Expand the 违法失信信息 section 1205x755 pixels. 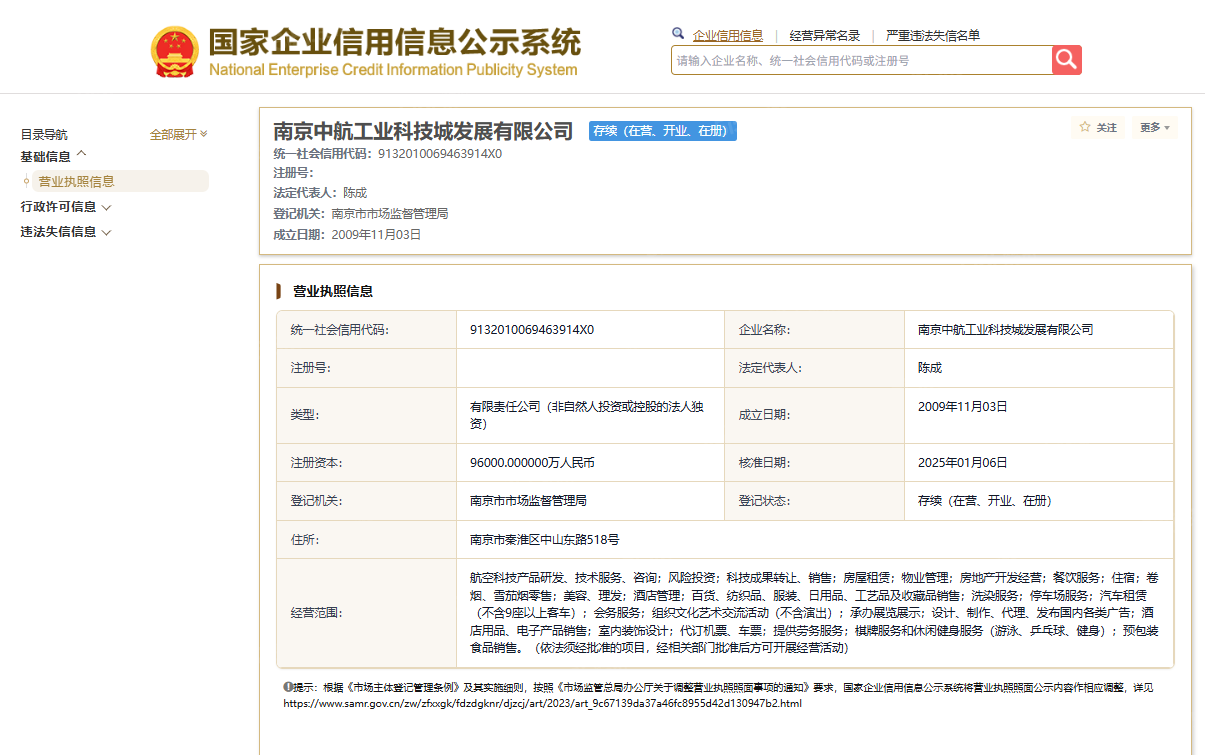(x=66, y=232)
